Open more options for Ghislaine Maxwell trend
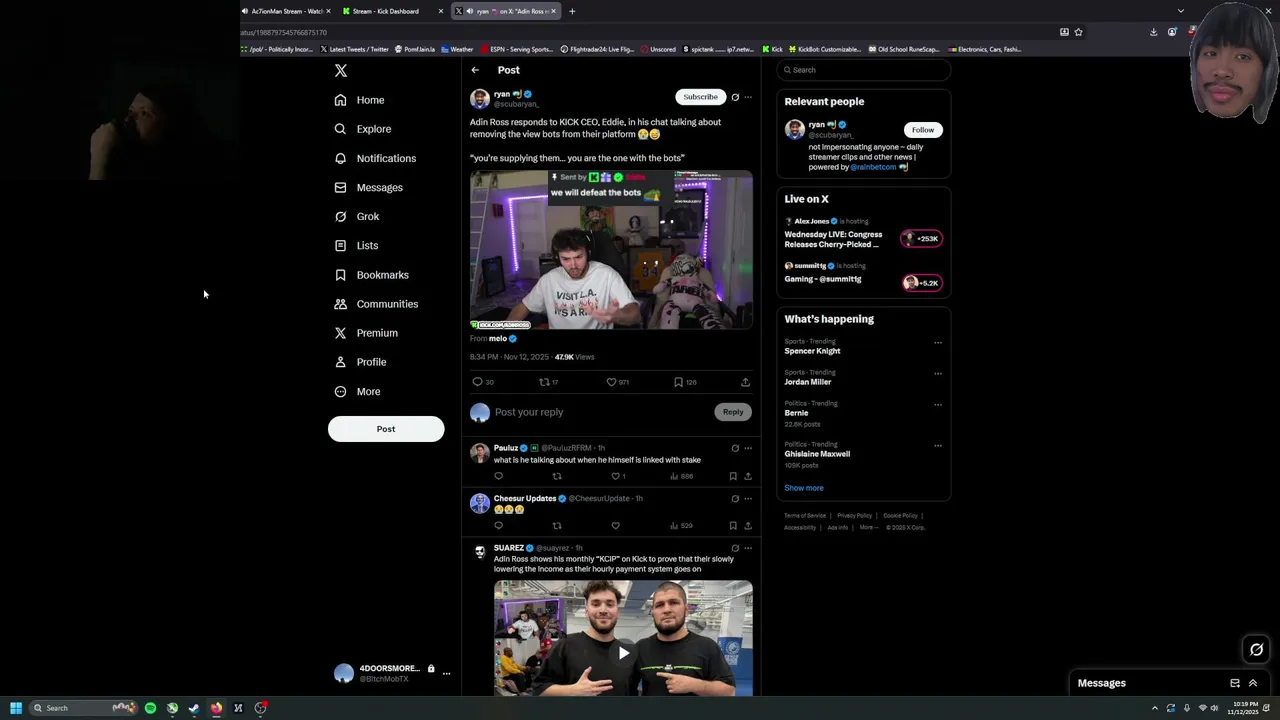 coord(938,446)
